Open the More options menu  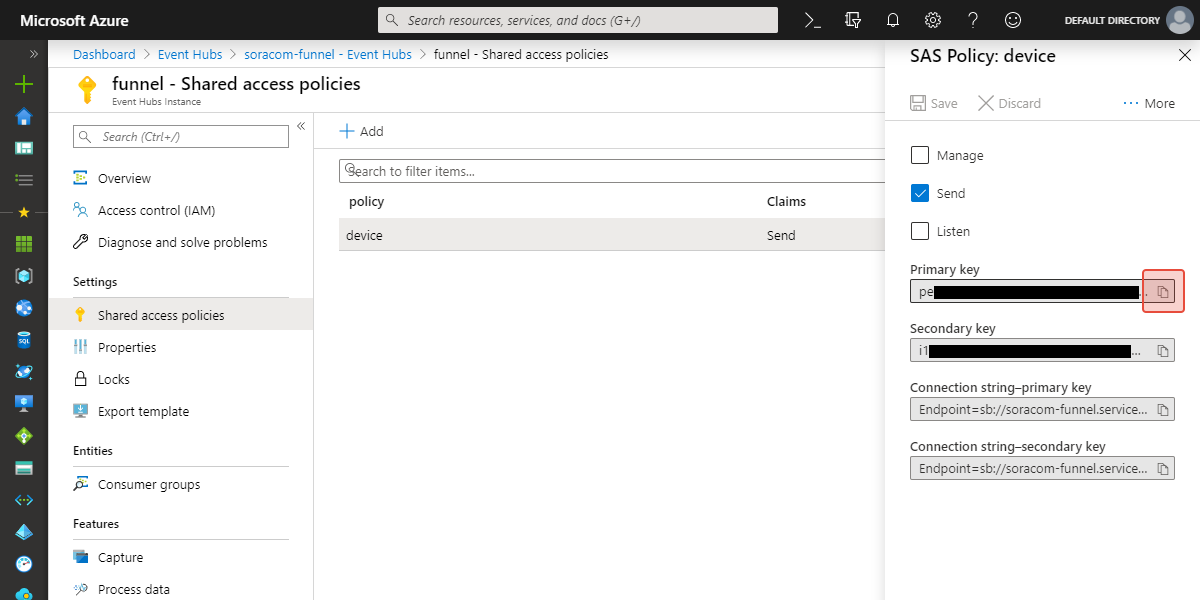click(x=1149, y=104)
